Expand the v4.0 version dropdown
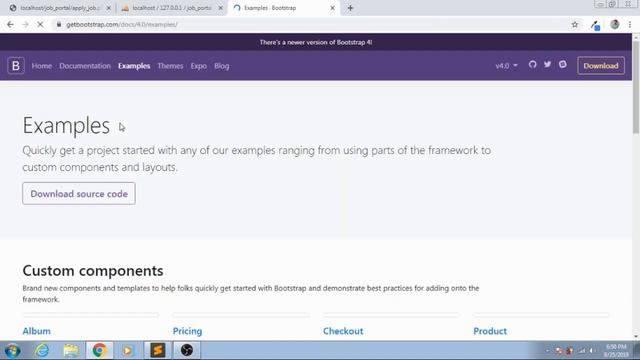Viewport: 640px width, 360px height. [x=506, y=66]
